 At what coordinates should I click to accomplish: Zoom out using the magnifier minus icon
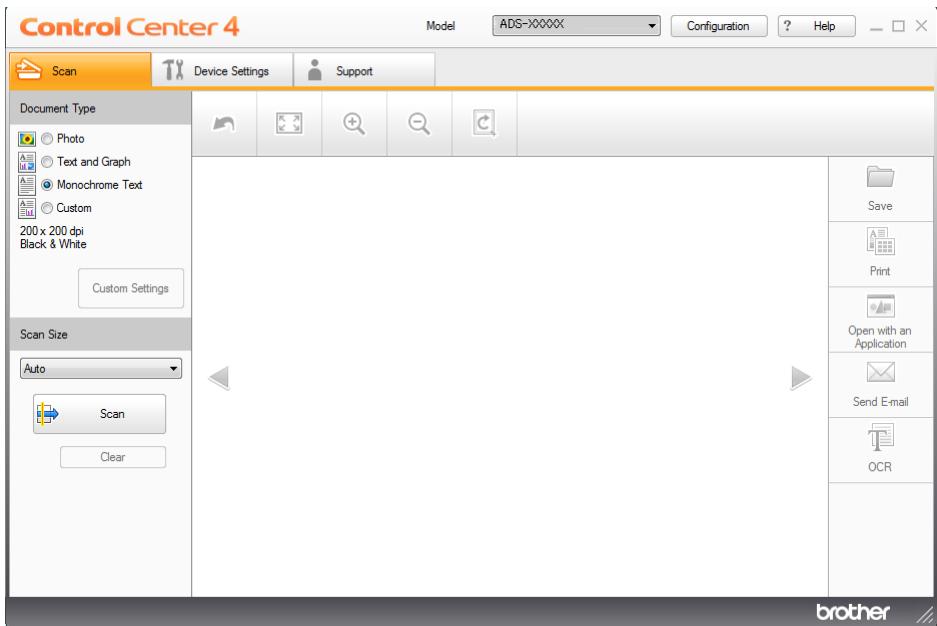click(419, 124)
